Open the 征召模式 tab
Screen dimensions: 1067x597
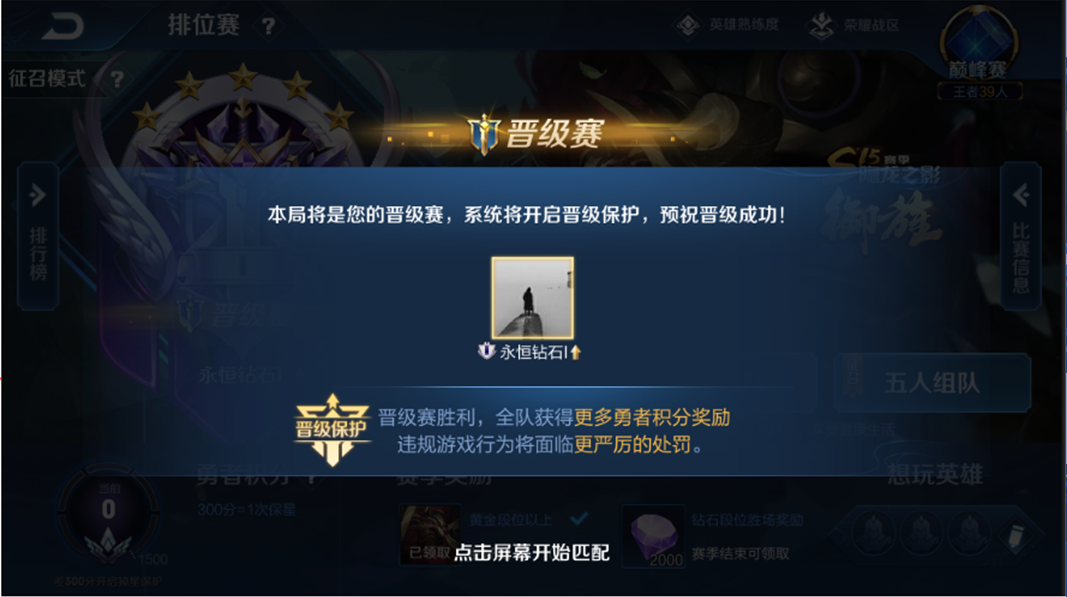coord(46,79)
